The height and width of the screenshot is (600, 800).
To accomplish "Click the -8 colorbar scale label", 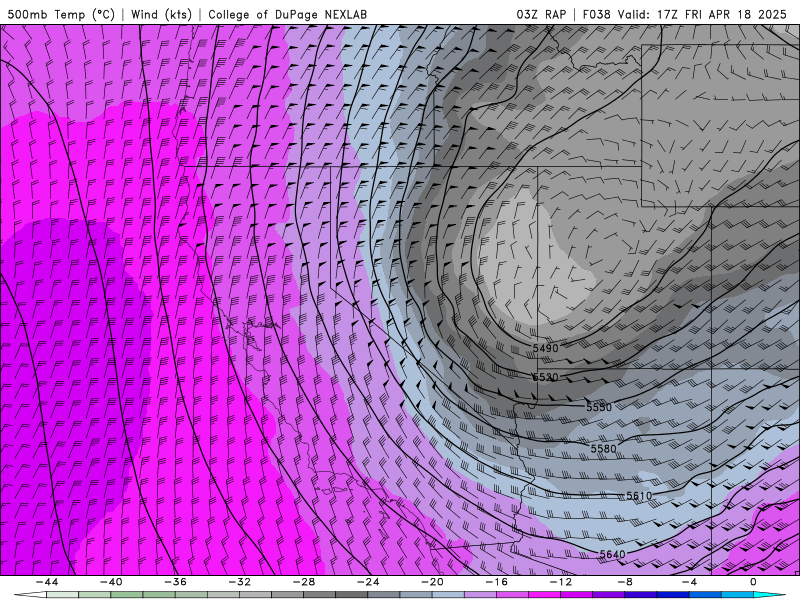I will point(624,582).
